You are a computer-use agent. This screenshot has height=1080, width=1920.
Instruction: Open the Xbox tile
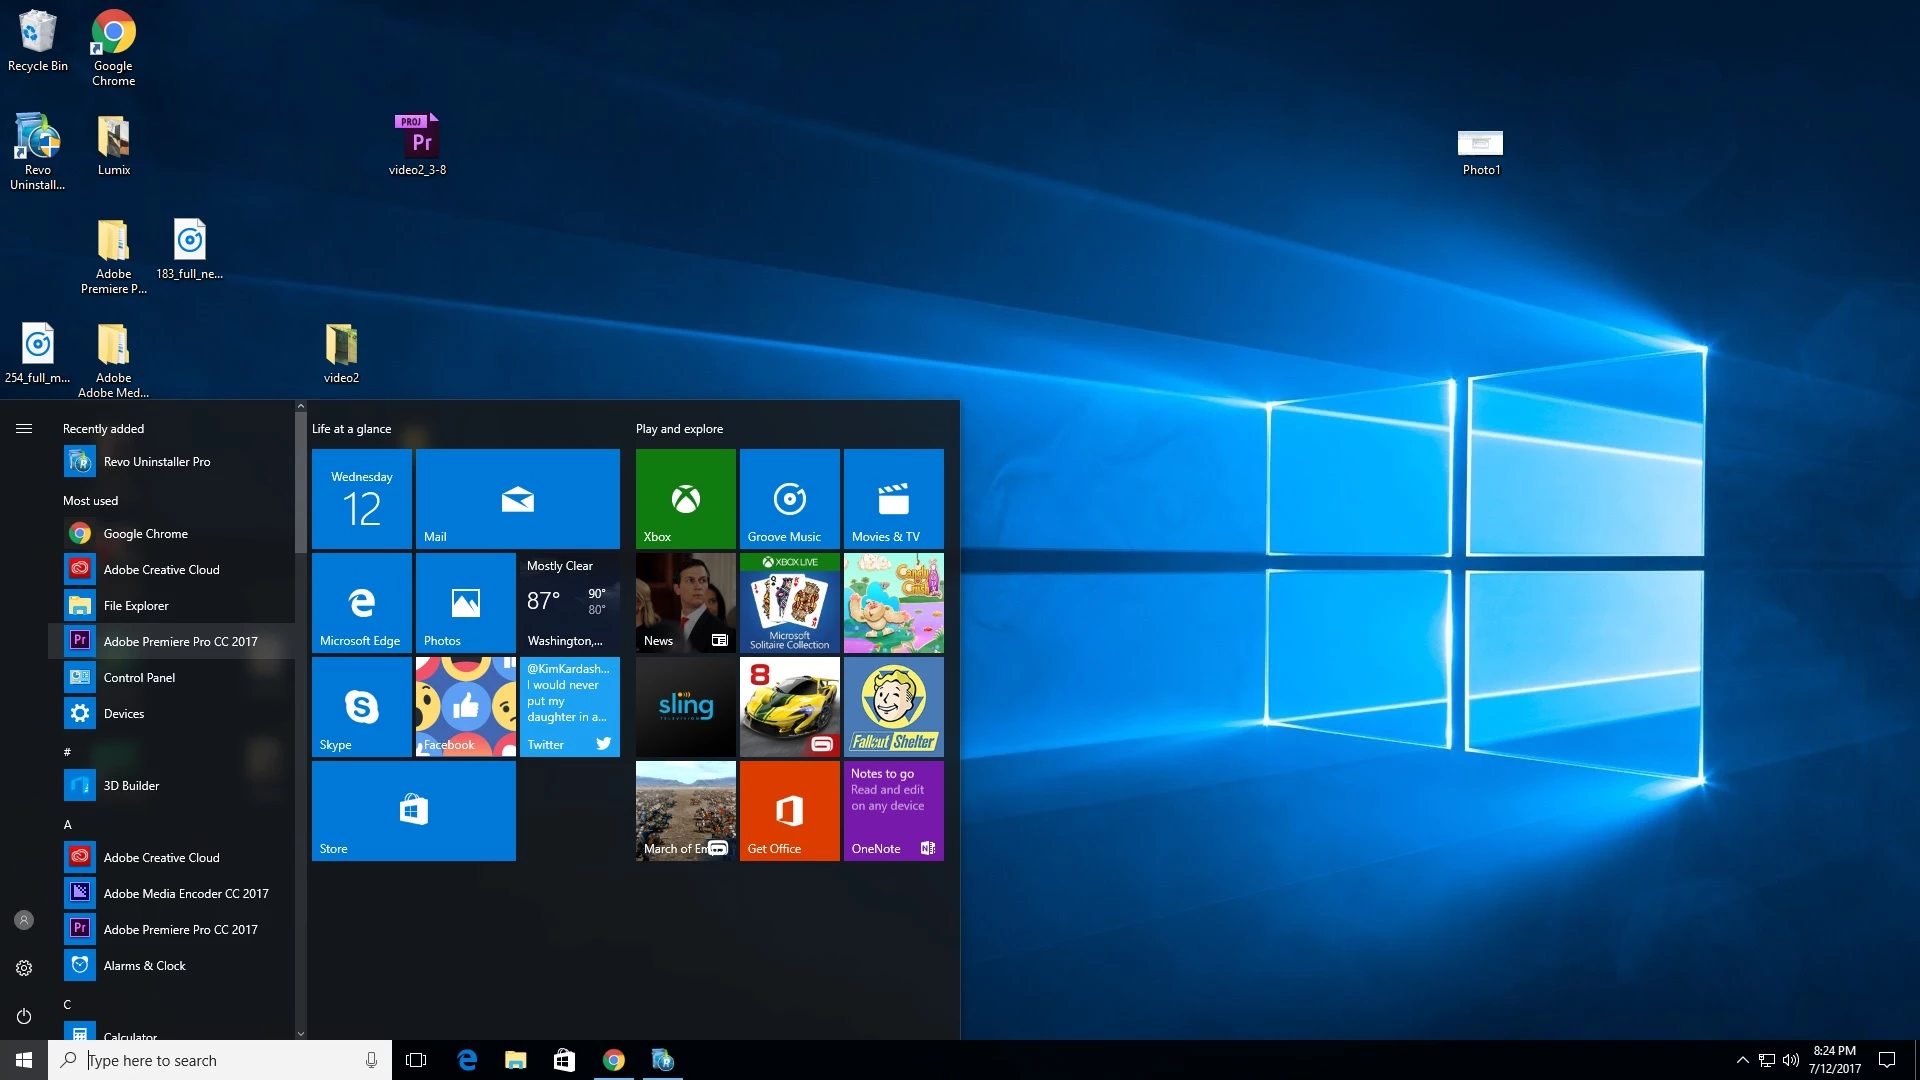(685, 498)
